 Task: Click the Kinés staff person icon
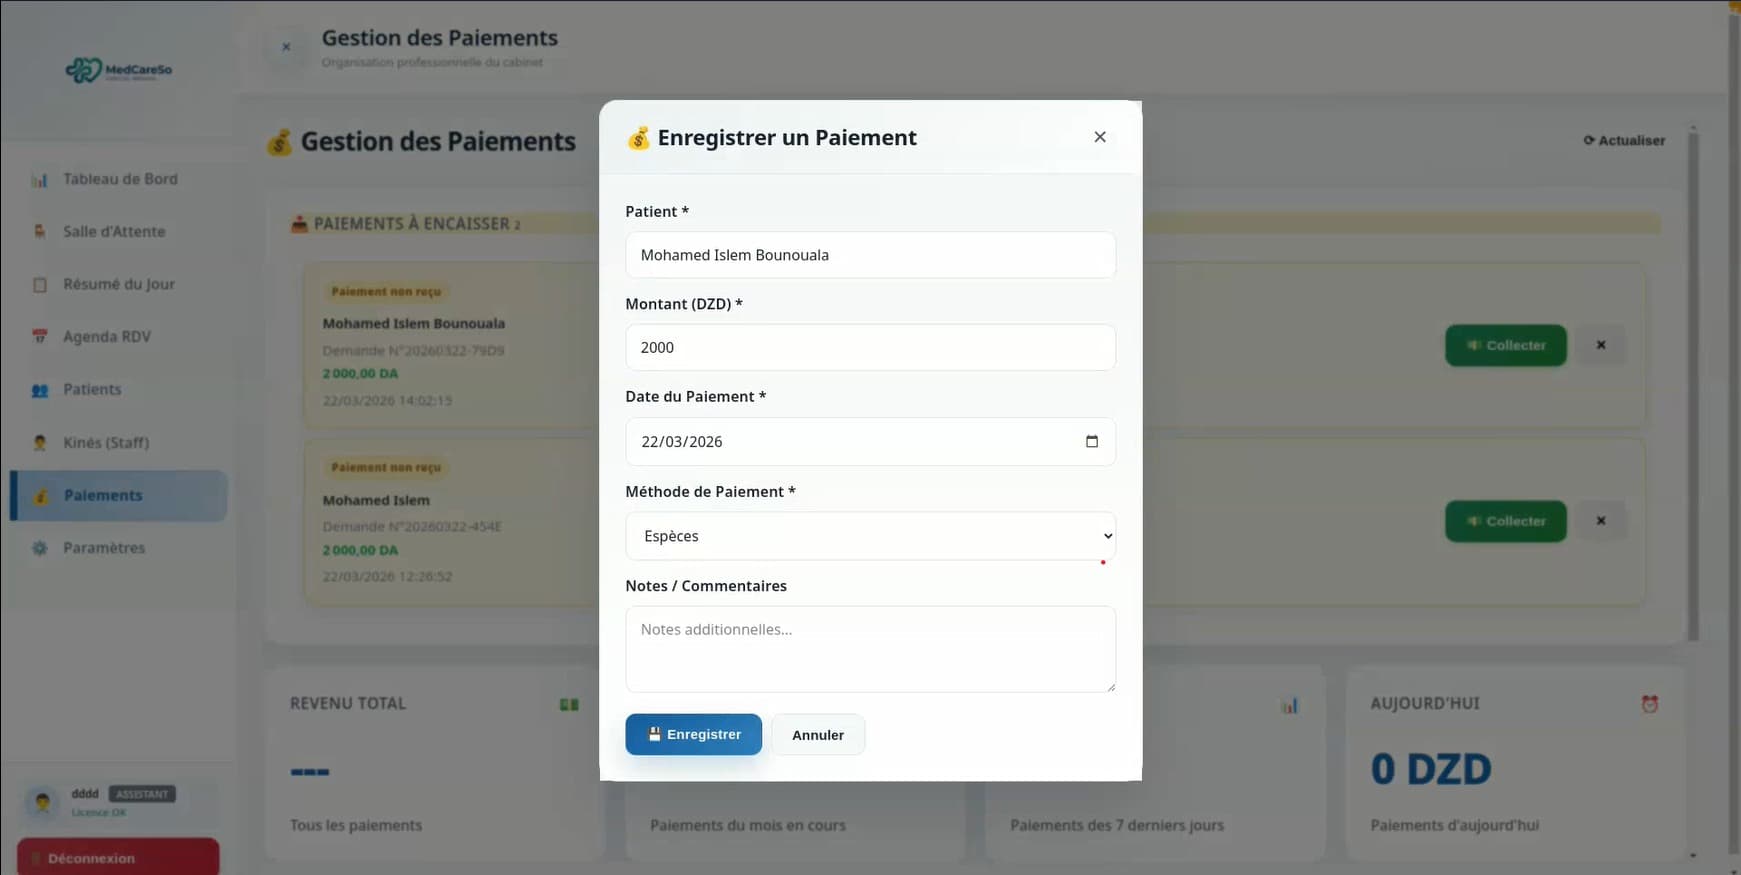click(x=39, y=442)
